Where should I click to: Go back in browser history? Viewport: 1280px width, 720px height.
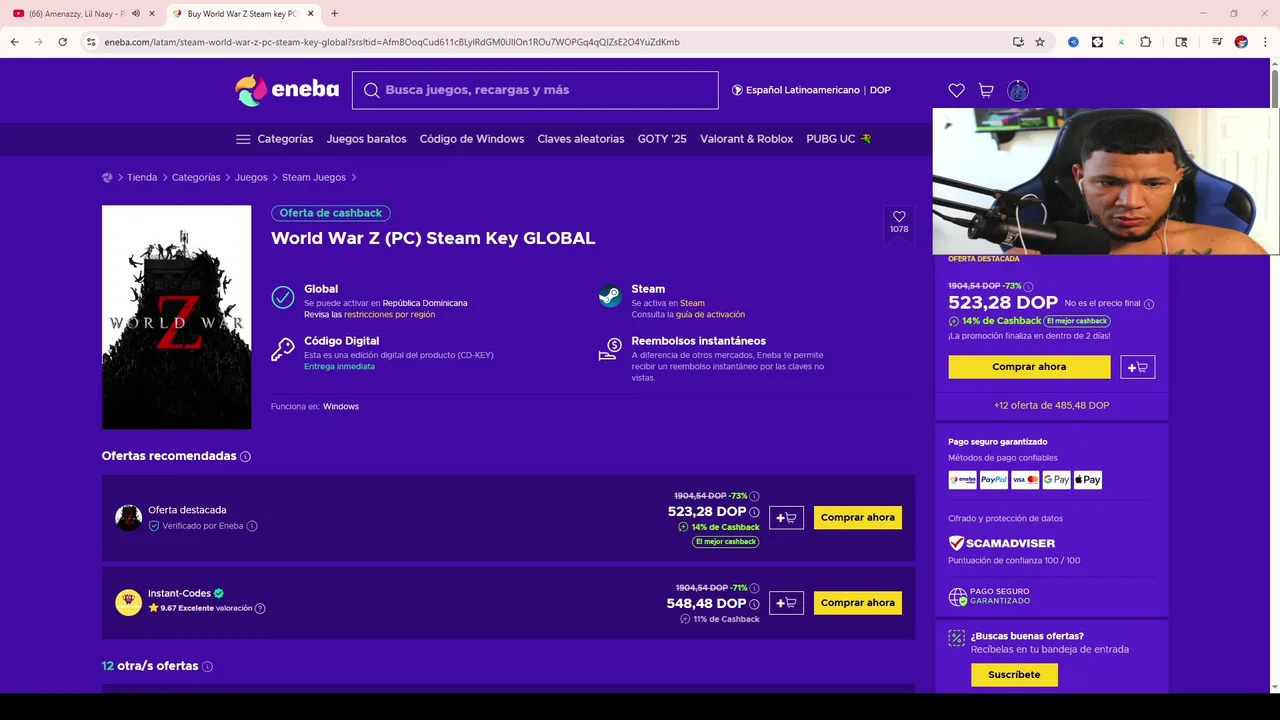14,42
